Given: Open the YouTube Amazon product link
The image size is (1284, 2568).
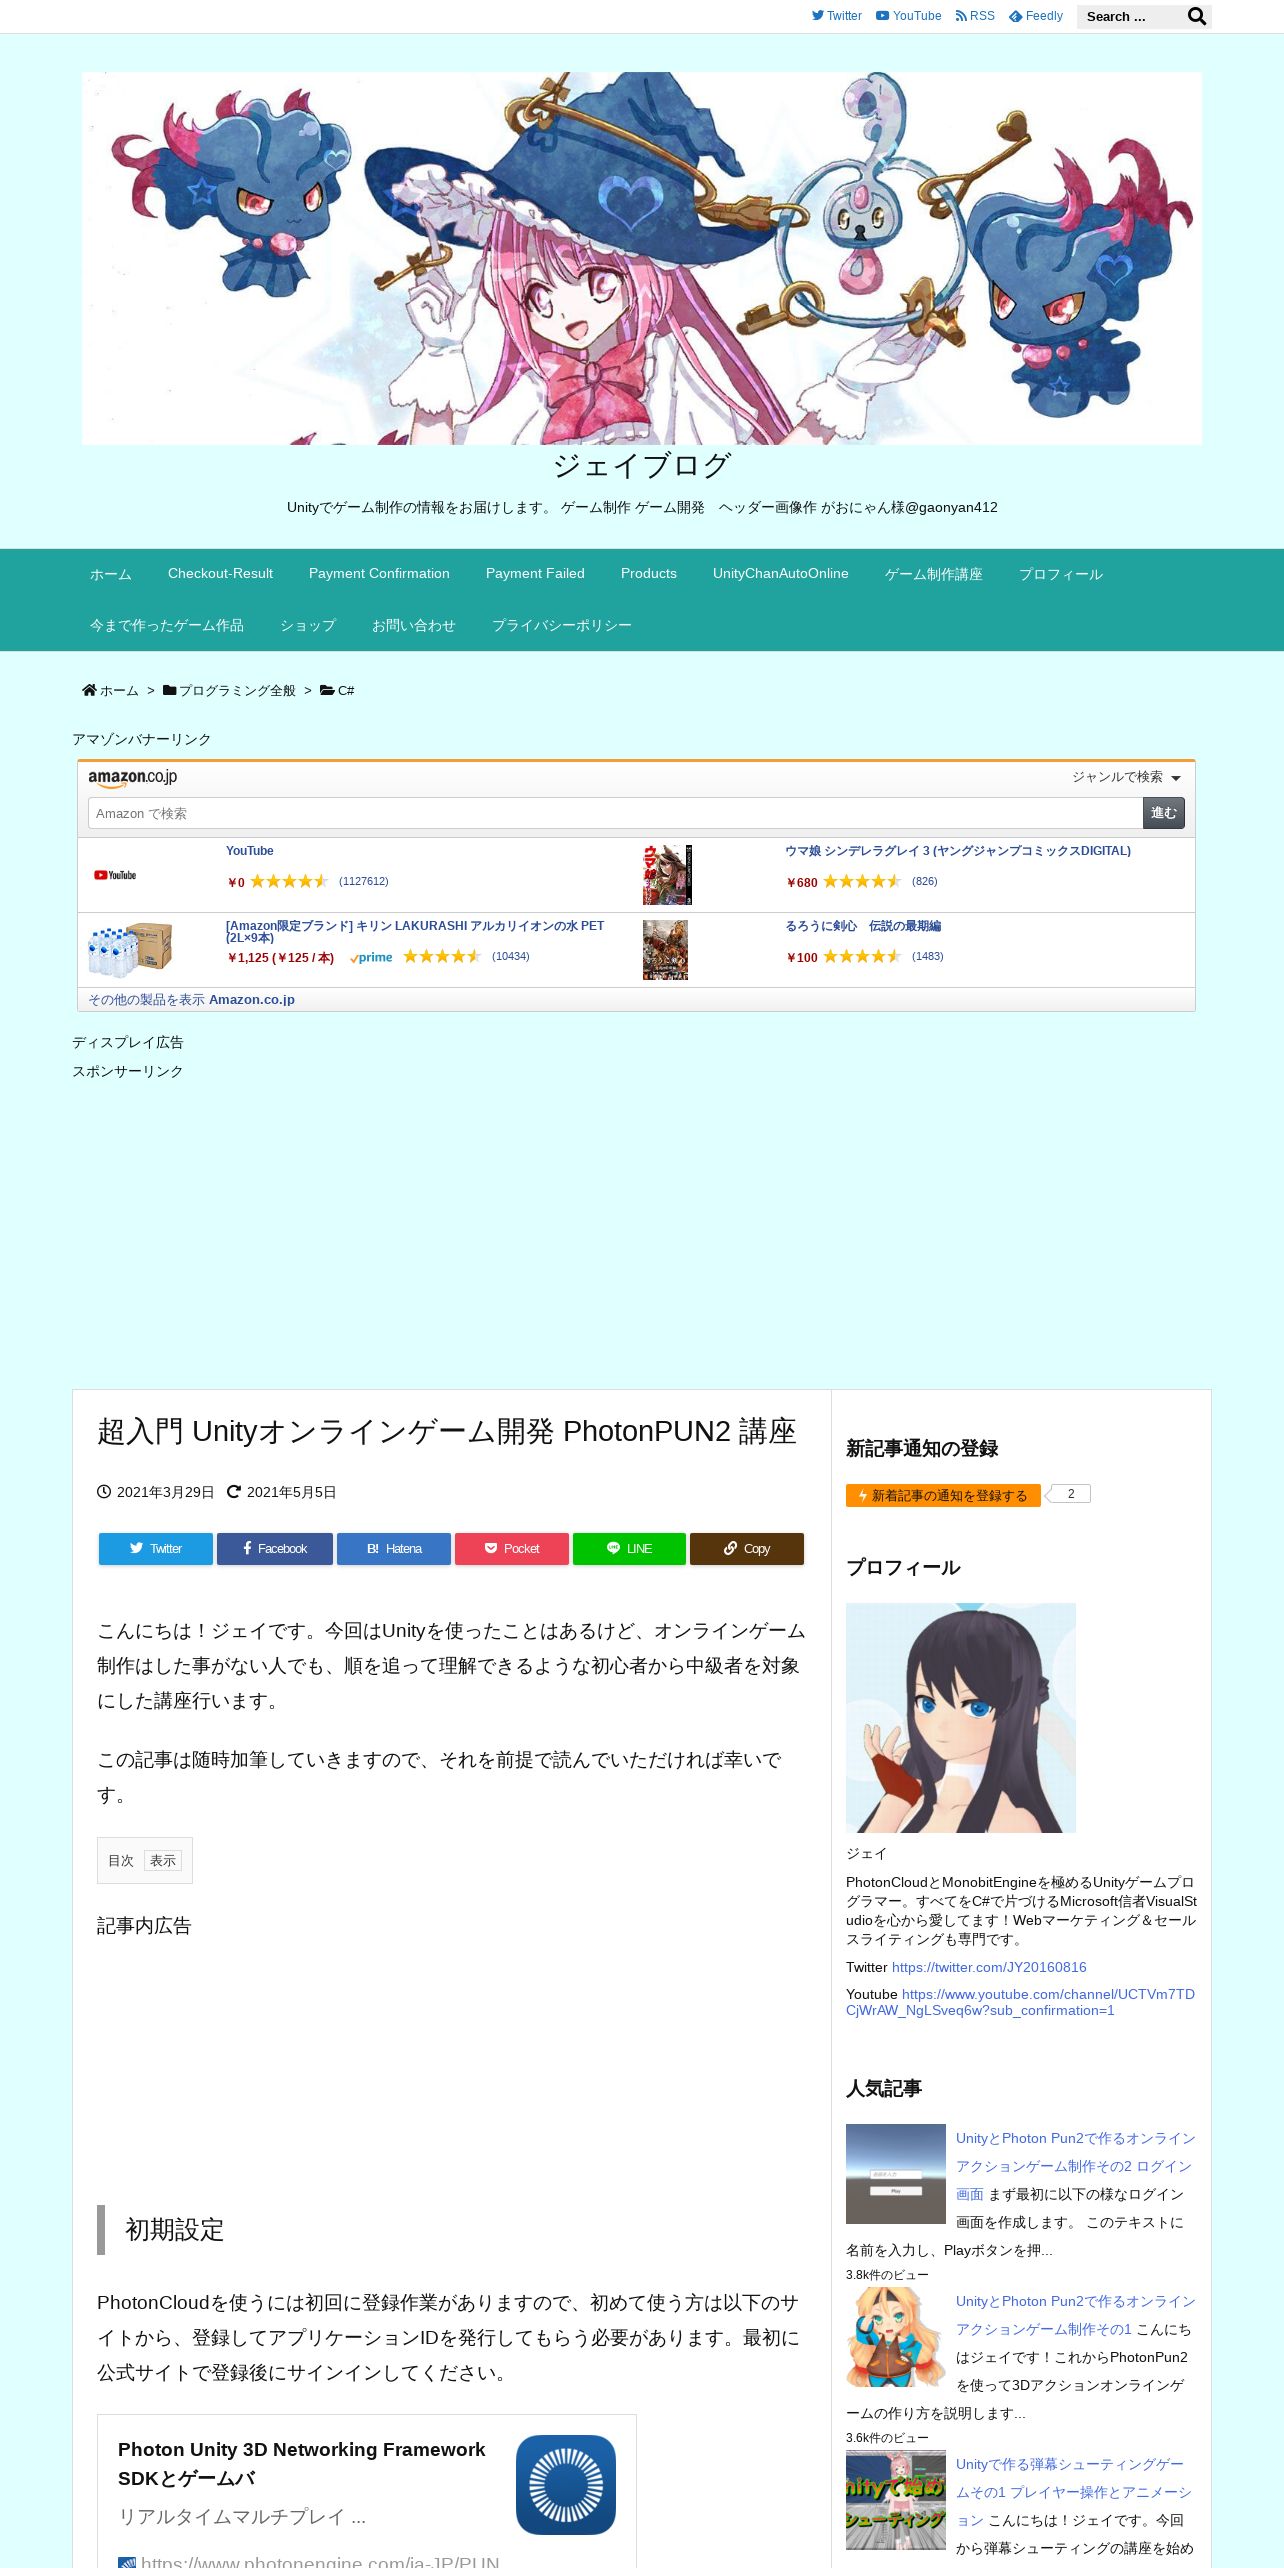Looking at the screenshot, I should 249,851.
